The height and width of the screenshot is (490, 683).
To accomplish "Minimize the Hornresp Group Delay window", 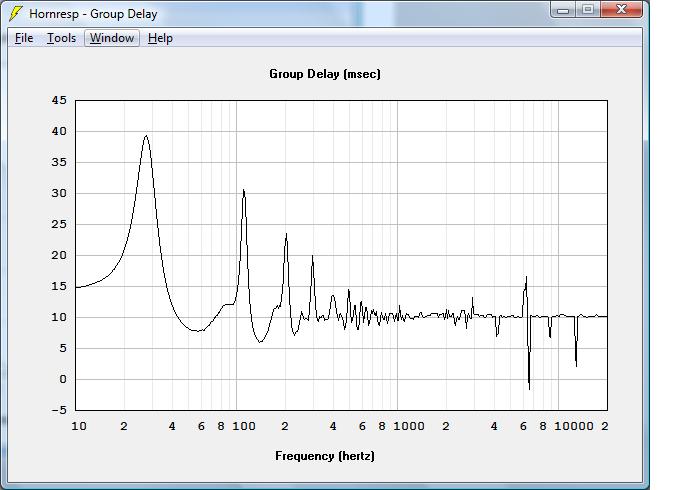I will 563,10.
